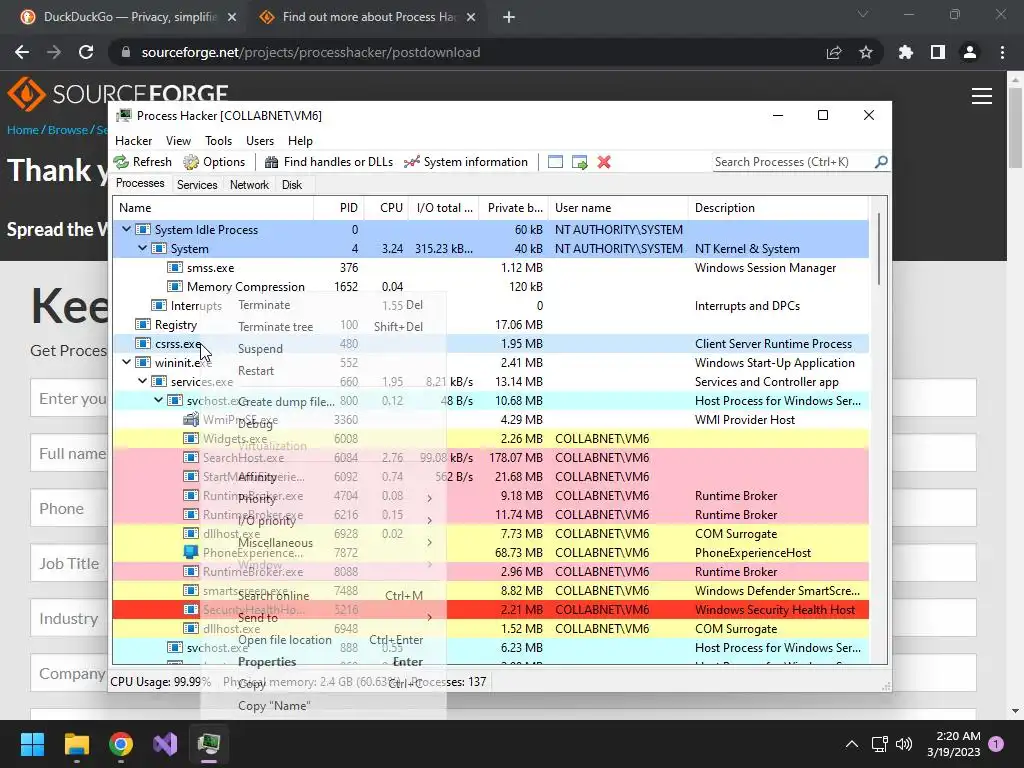Switch to the Disk tab
The width and height of the screenshot is (1024, 768).
coord(292,185)
